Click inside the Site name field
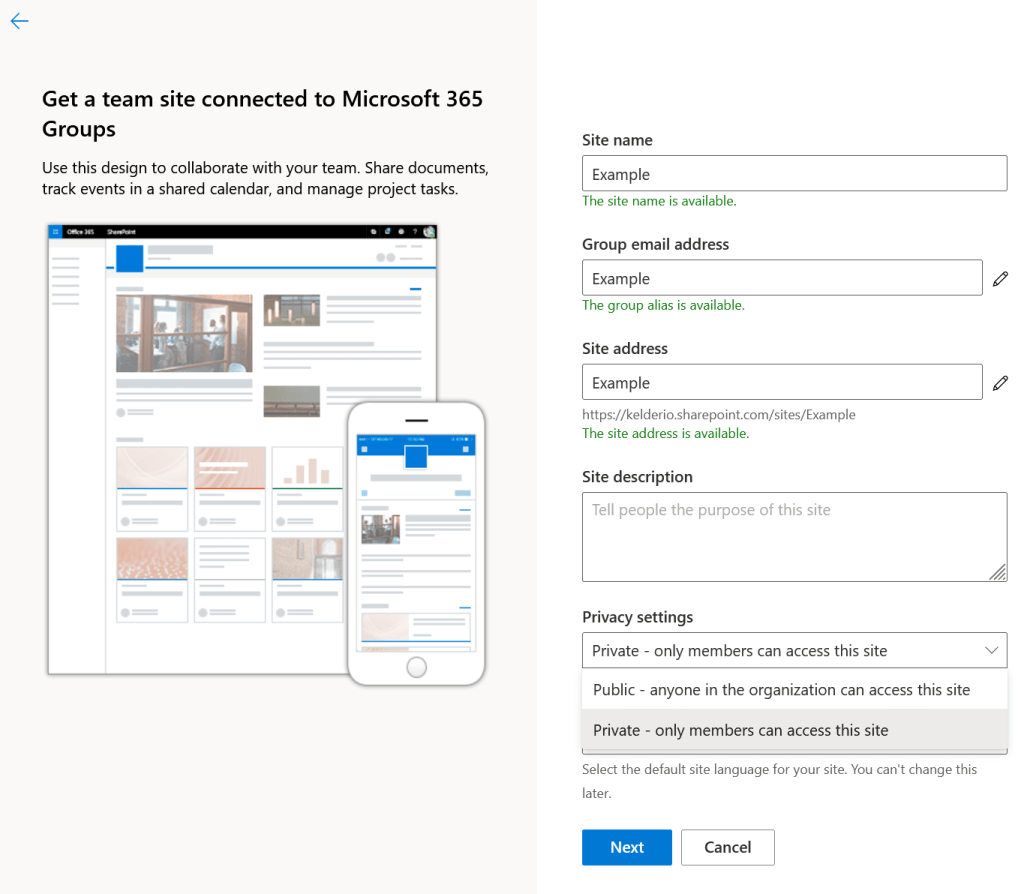This screenshot has width=1024, height=894. [794, 173]
